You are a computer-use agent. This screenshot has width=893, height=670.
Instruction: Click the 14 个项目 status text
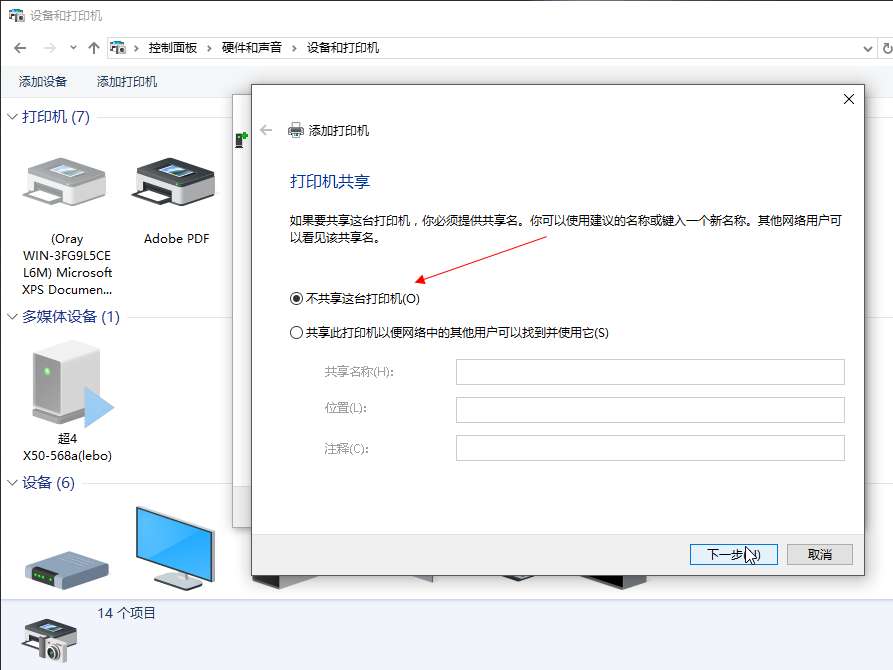[126, 613]
